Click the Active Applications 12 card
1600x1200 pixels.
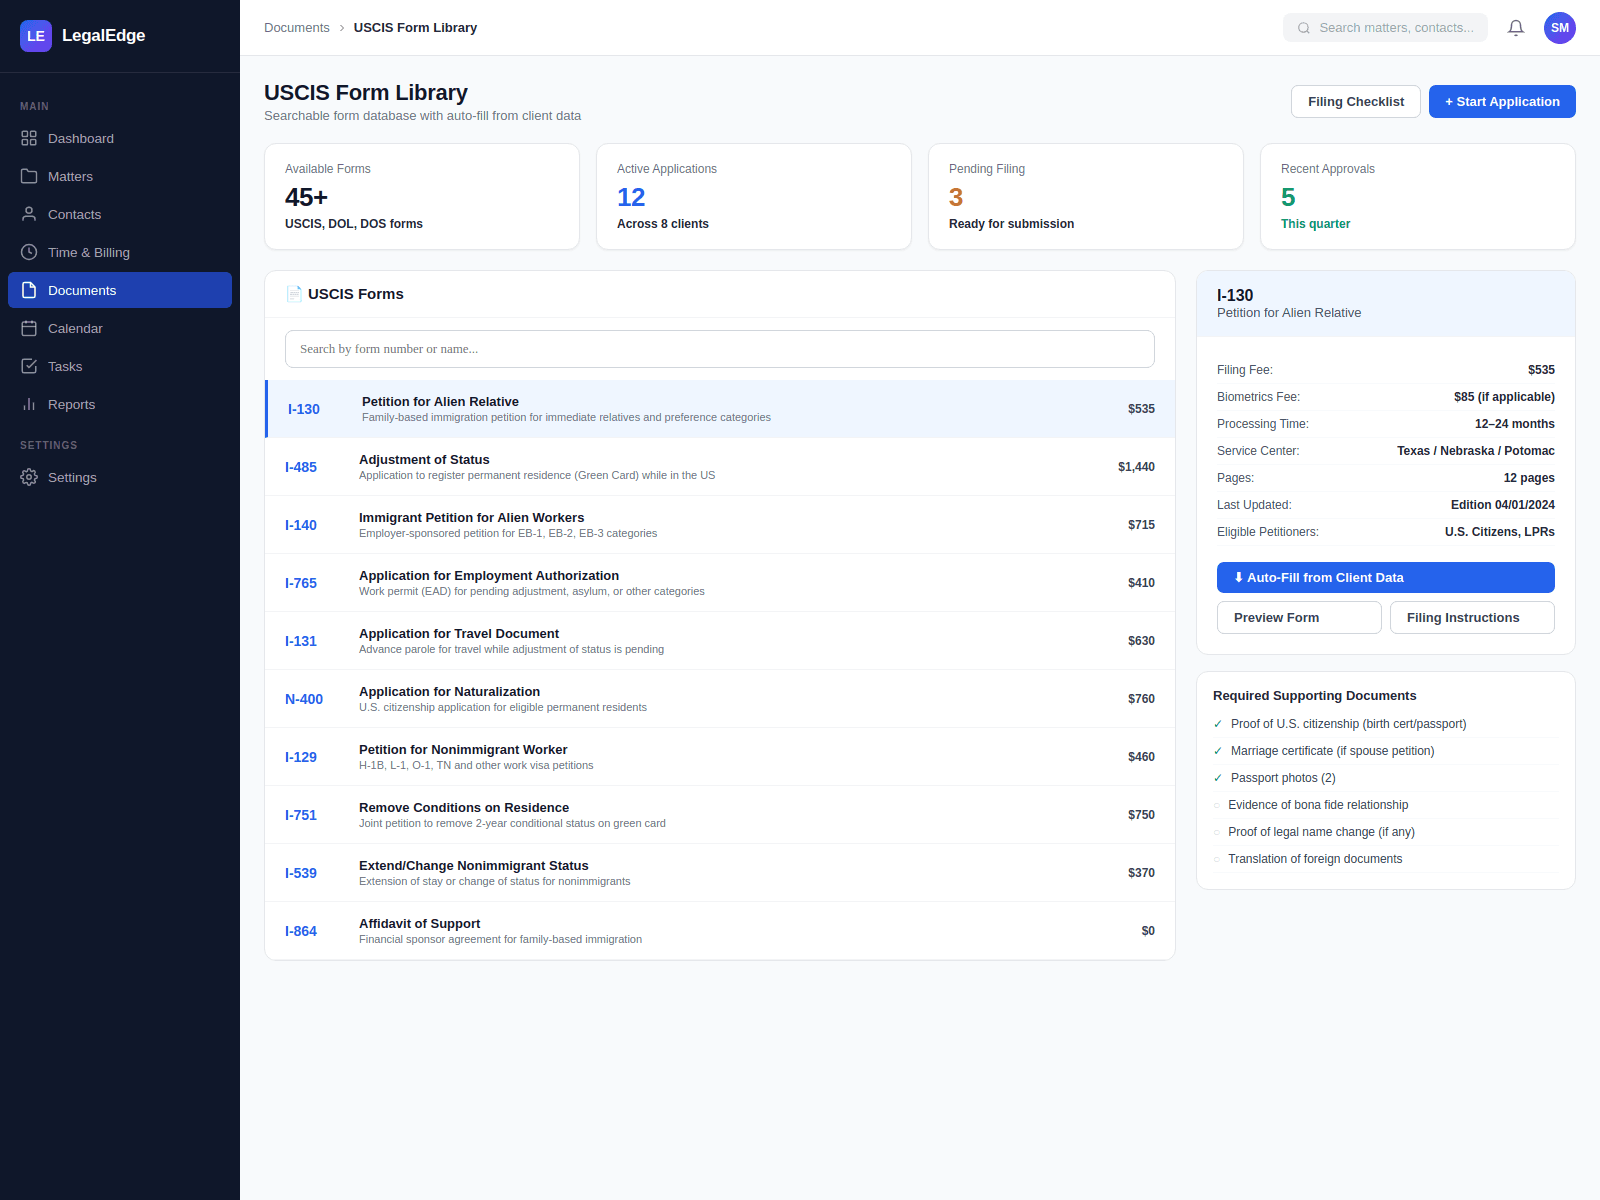[754, 197]
